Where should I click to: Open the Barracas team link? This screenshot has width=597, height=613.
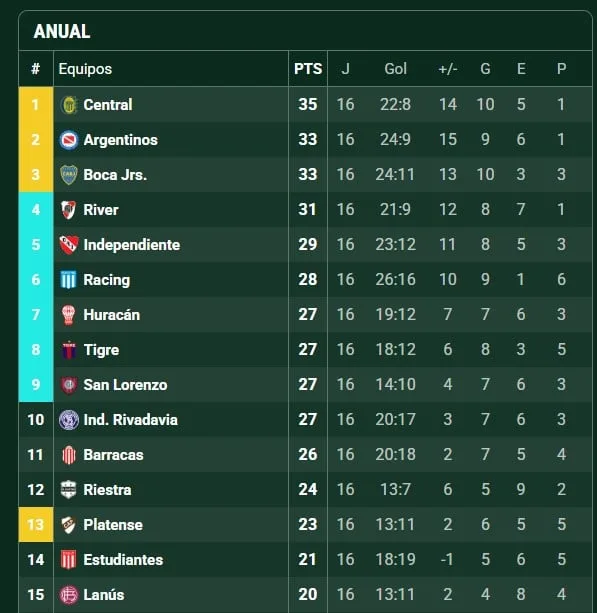[113, 455]
